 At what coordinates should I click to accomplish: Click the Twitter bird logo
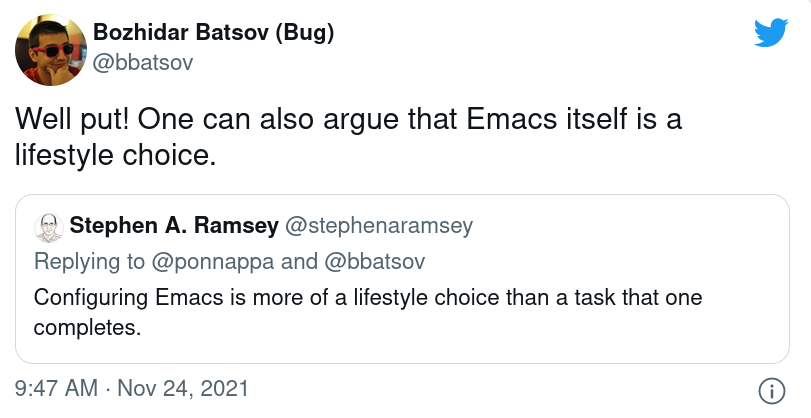click(771, 33)
